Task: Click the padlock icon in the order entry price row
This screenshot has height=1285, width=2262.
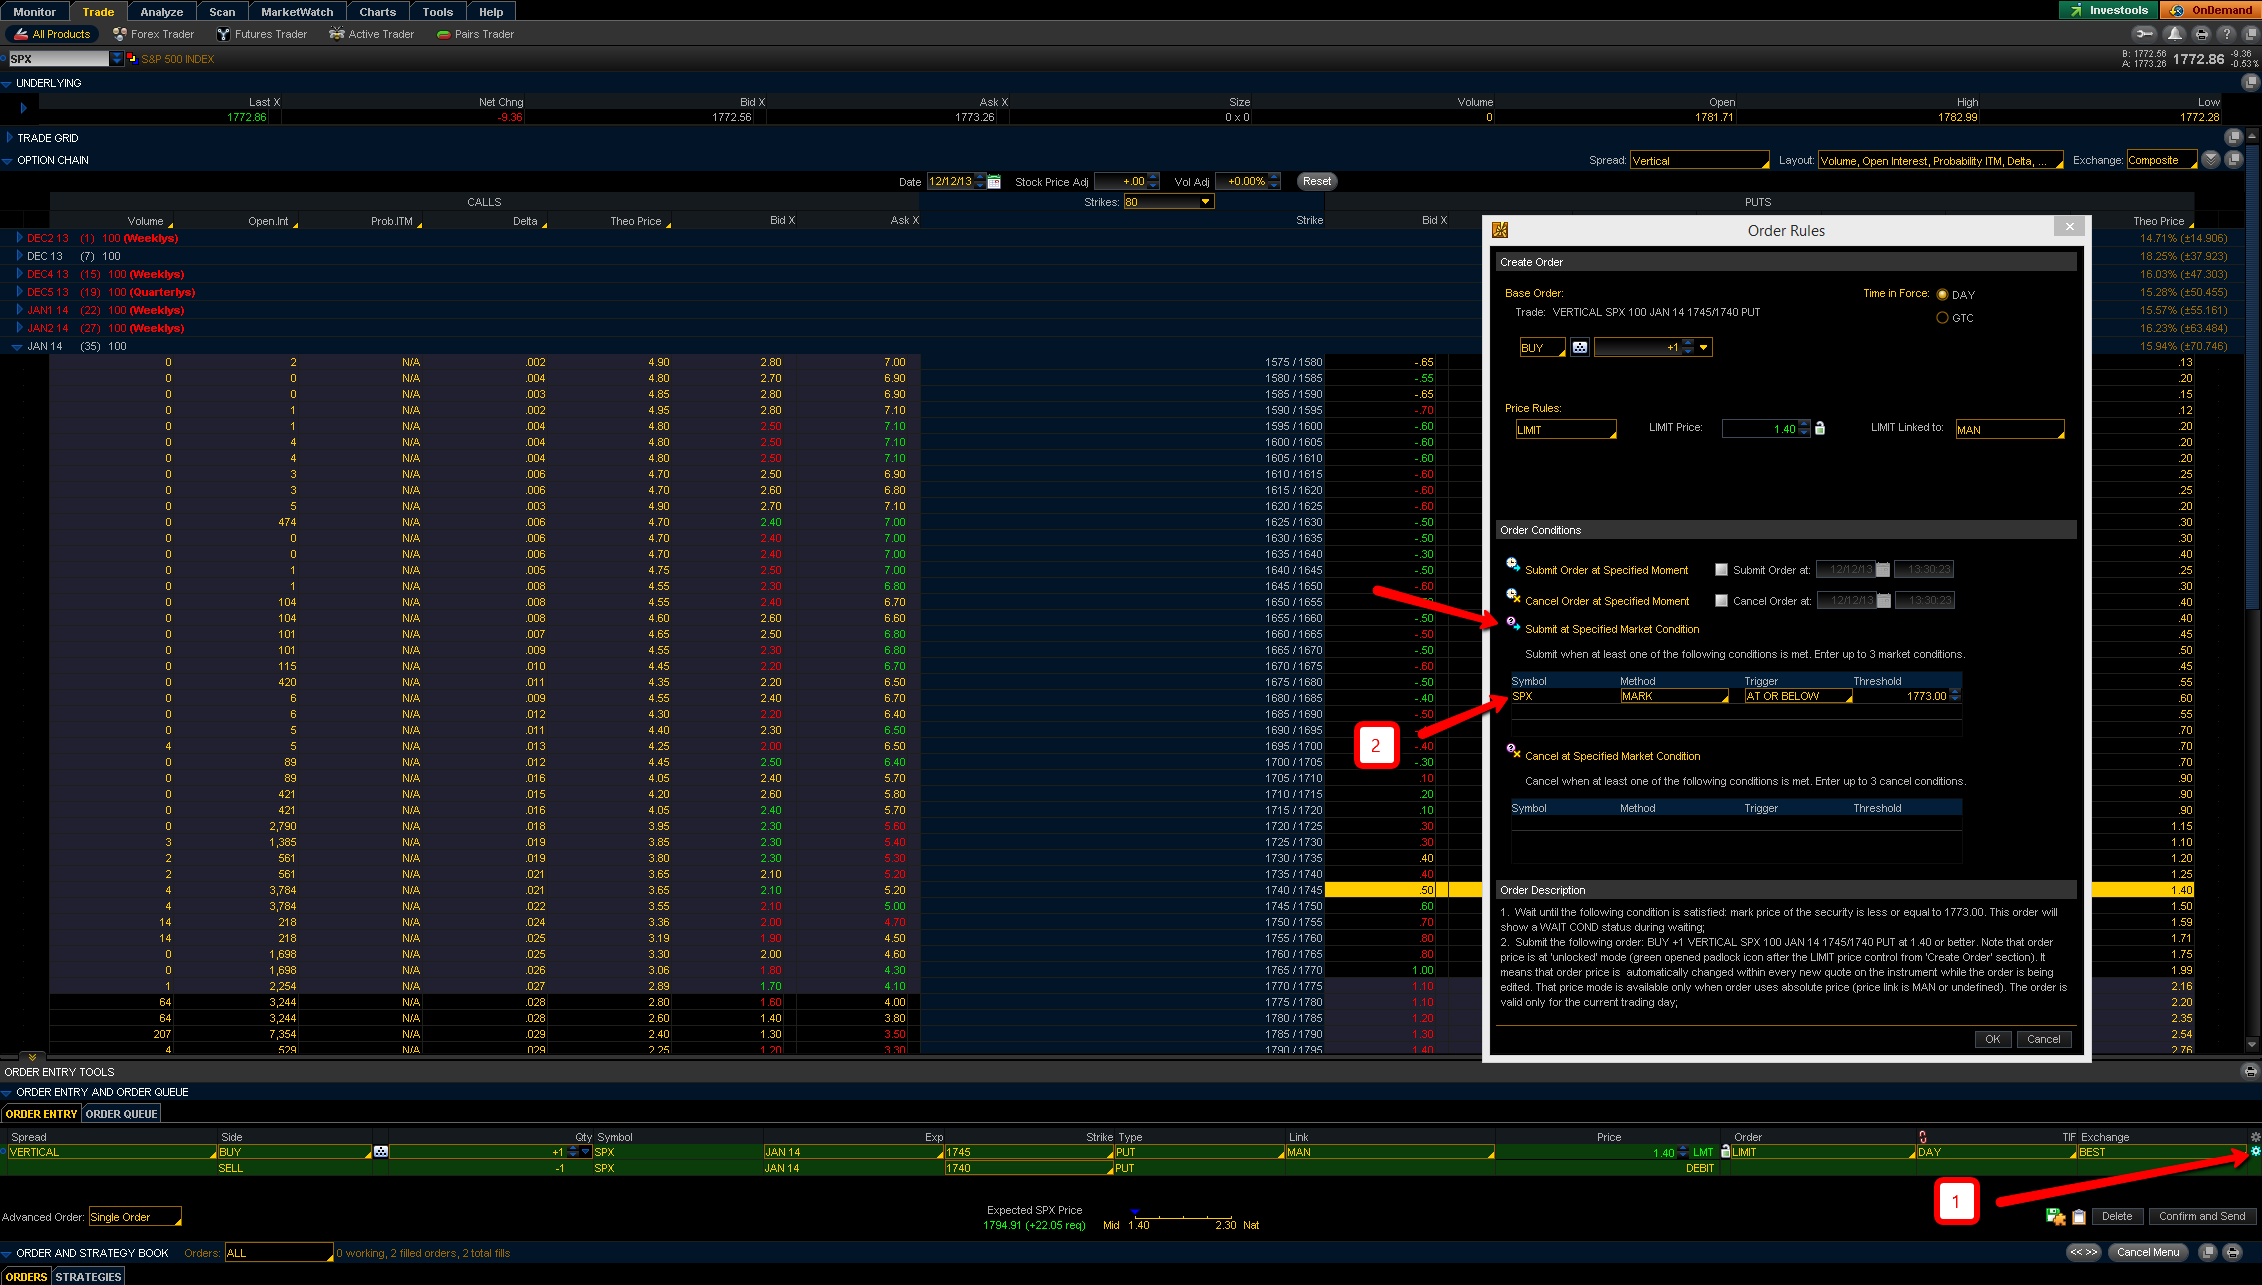Action: (1725, 1152)
